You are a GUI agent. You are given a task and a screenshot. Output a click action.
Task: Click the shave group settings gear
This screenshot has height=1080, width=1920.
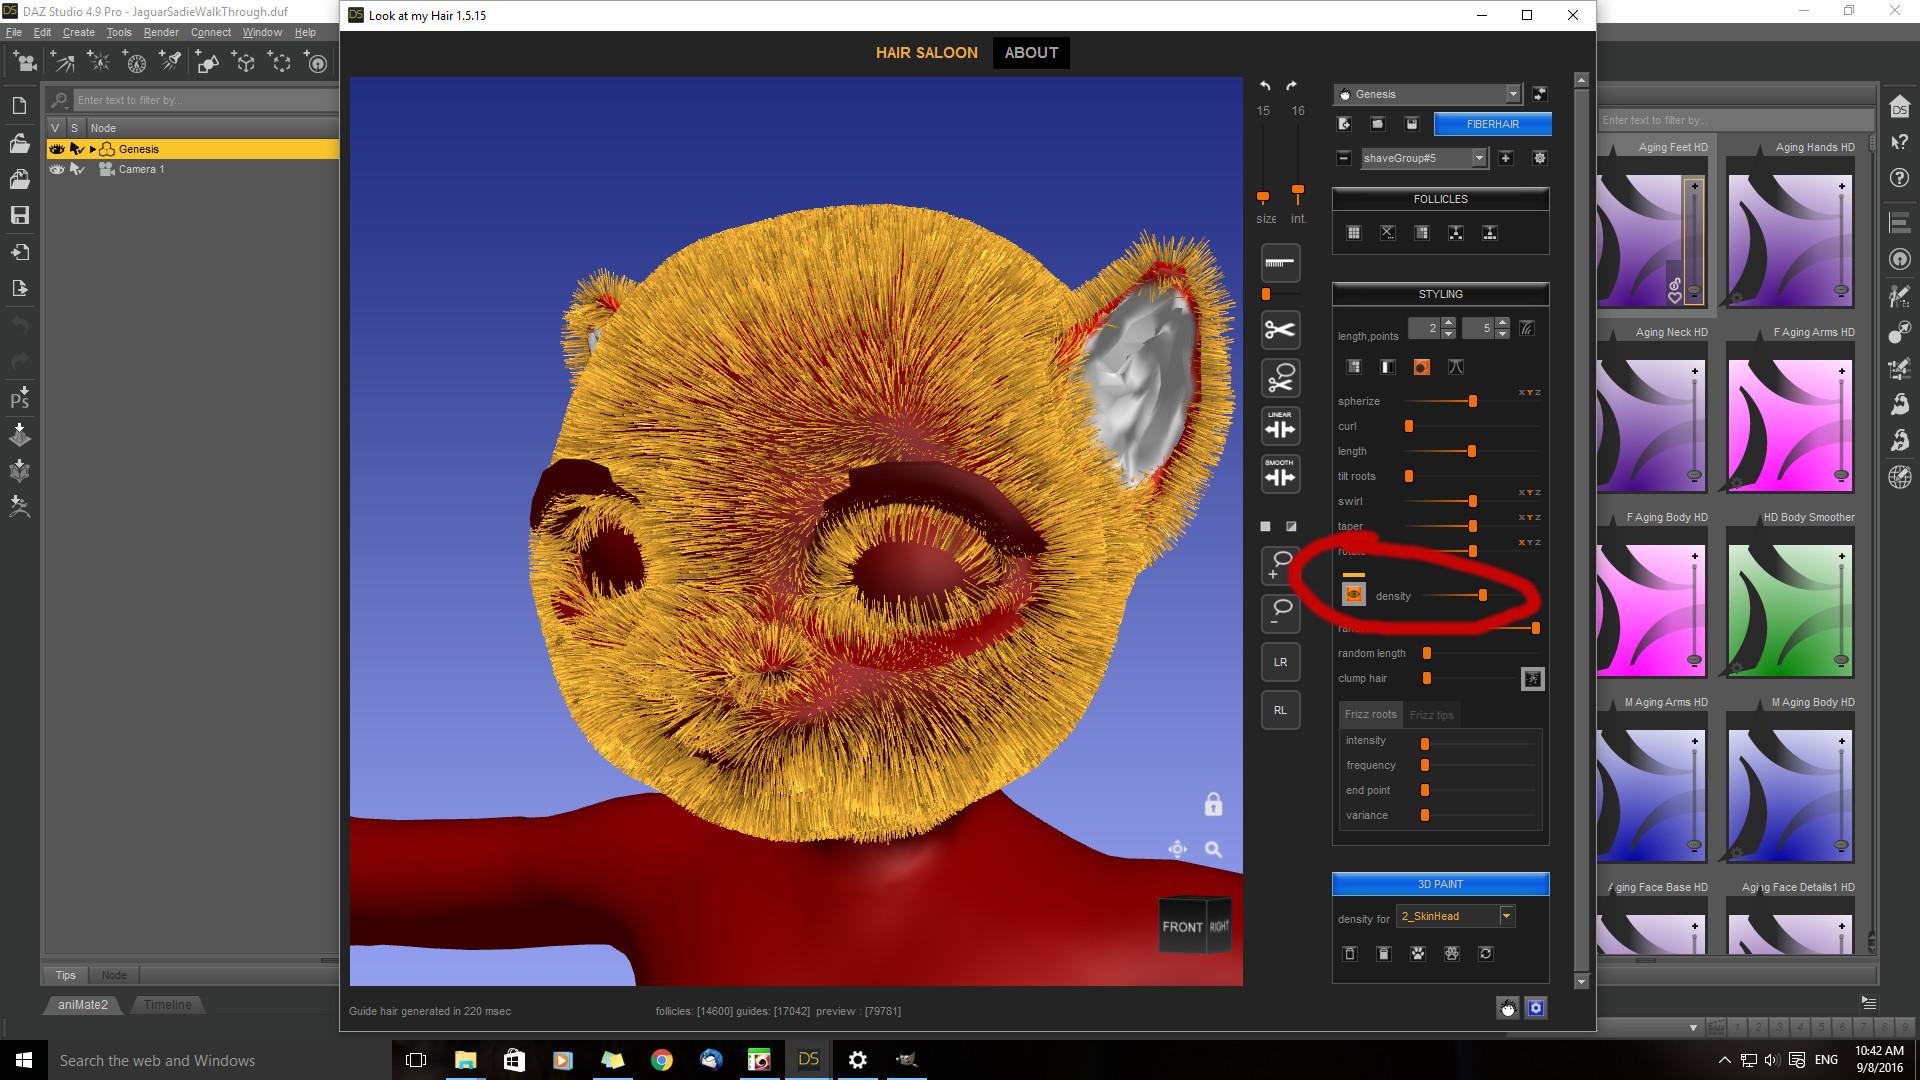(1539, 158)
